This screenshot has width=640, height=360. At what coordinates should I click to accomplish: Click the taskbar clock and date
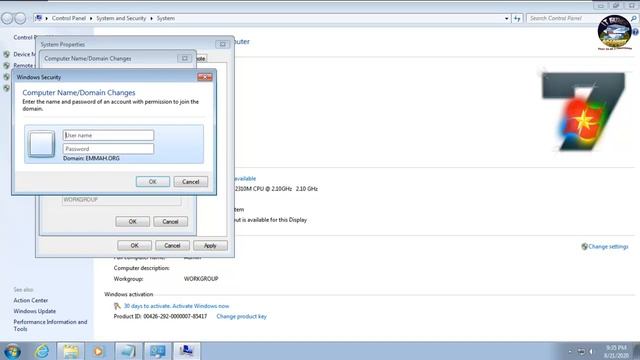coord(616,351)
